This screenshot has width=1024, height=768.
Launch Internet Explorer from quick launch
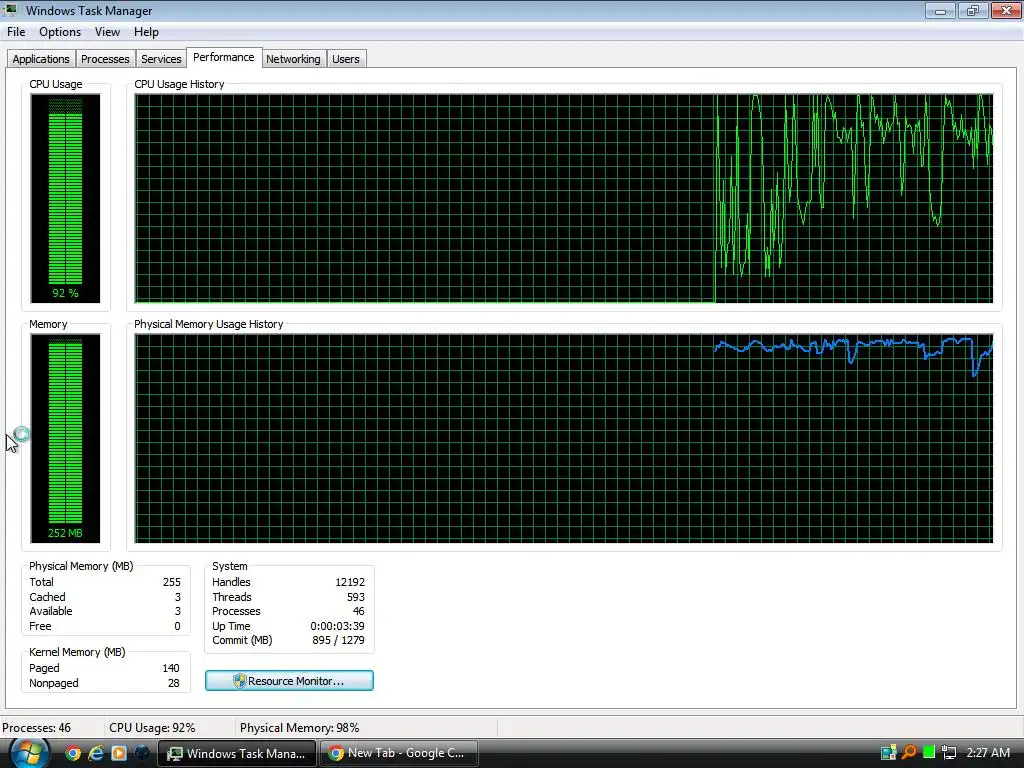96,753
